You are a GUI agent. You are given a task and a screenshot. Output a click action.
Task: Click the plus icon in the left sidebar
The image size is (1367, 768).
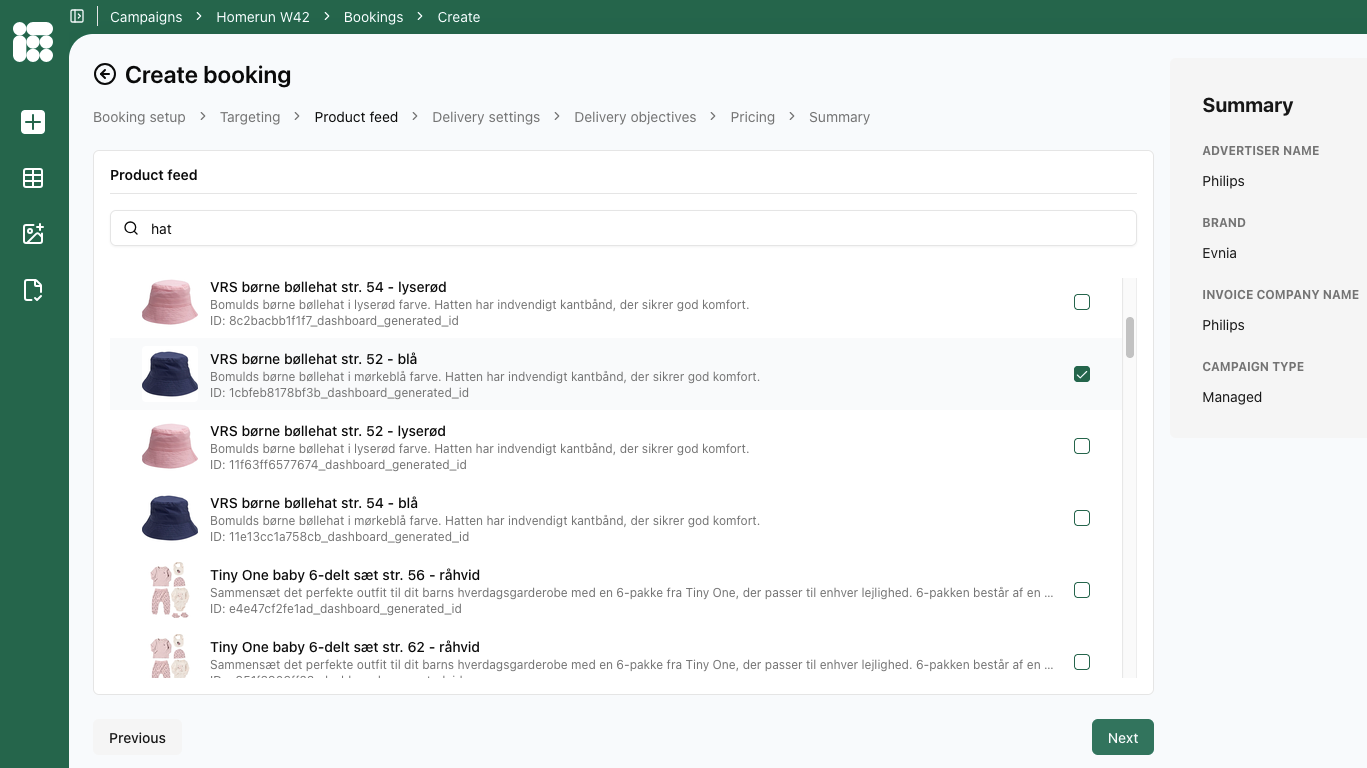33,122
